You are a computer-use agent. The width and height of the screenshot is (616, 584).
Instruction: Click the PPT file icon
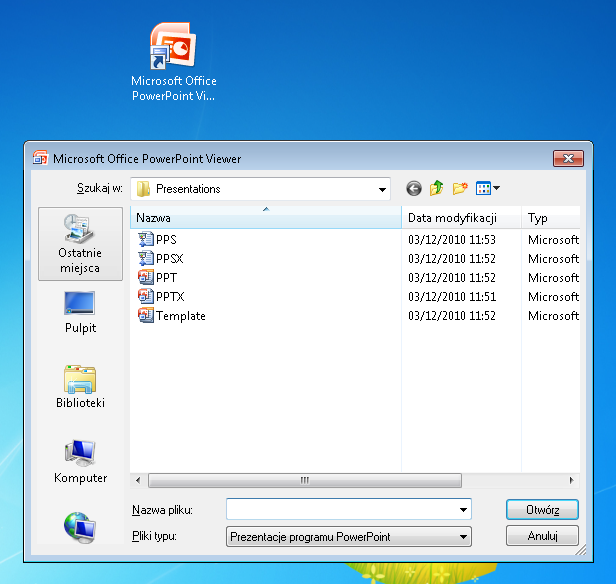(x=146, y=277)
